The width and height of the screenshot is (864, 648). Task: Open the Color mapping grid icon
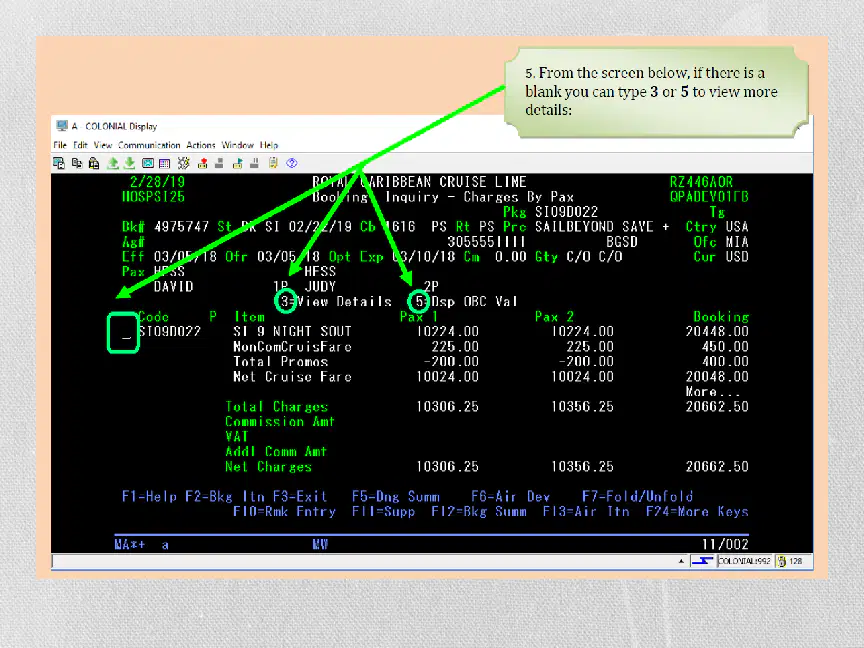(164, 163)
